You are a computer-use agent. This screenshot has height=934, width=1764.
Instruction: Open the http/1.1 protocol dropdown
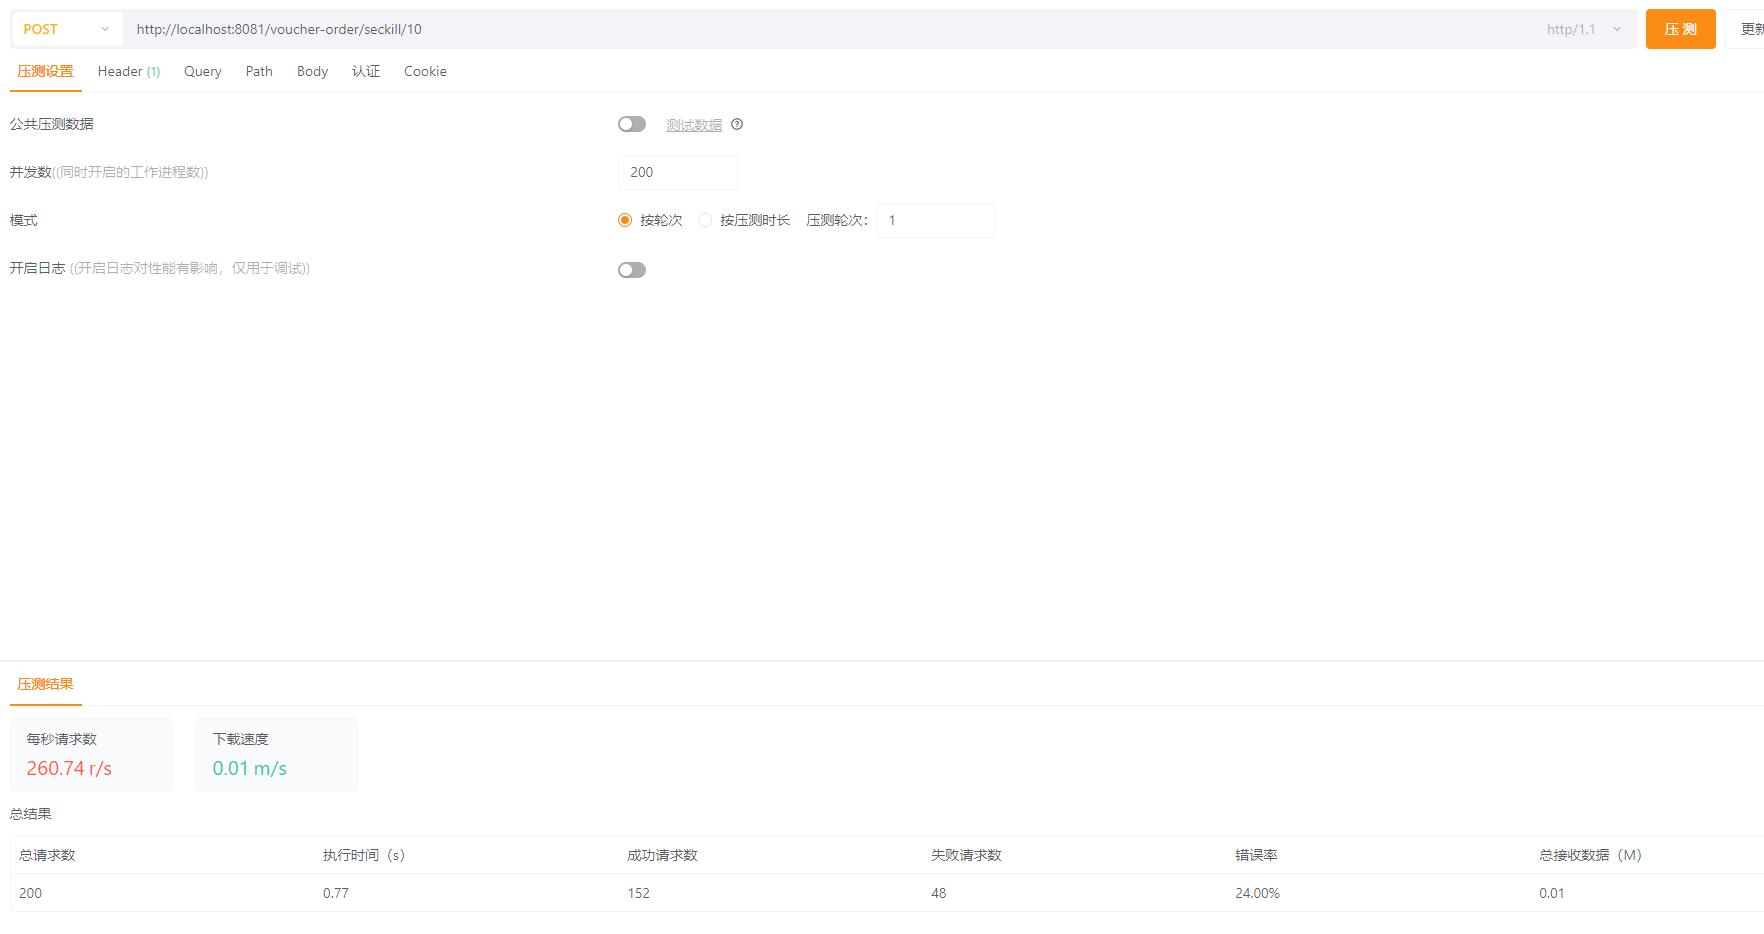1584,29
